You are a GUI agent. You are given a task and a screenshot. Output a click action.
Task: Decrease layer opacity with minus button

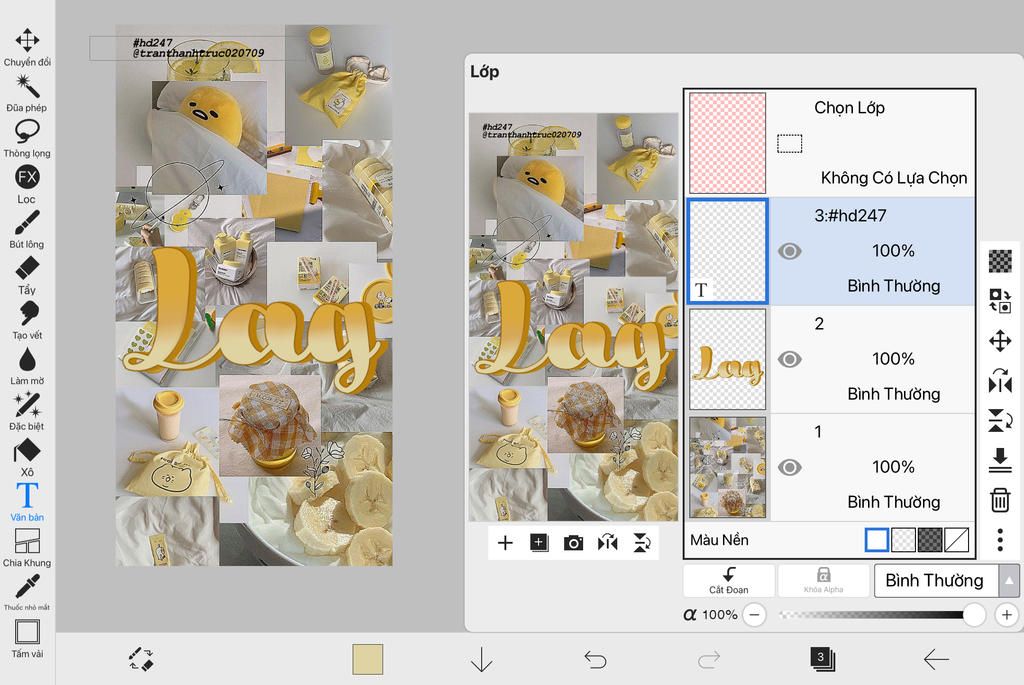(x=754, y=614)
